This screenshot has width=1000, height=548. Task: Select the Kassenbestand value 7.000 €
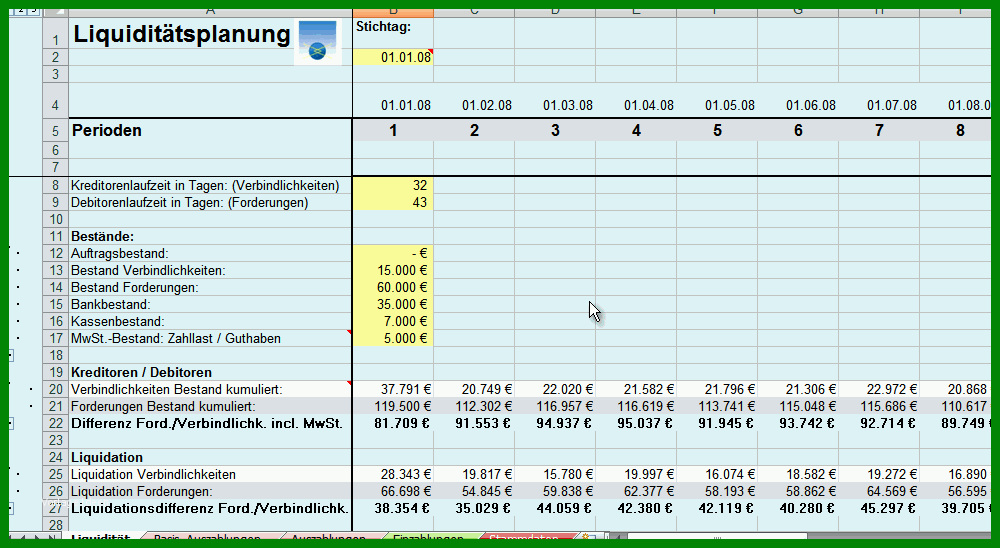click(x=393, y=322)
